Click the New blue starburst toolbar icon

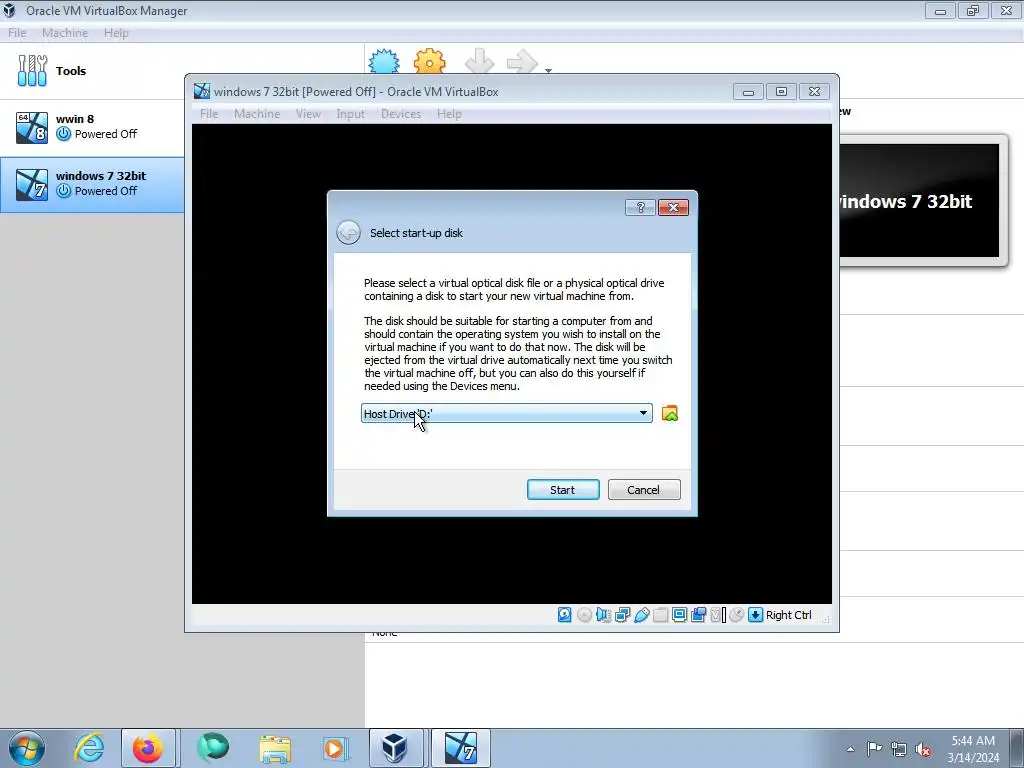tap(384, 61)
